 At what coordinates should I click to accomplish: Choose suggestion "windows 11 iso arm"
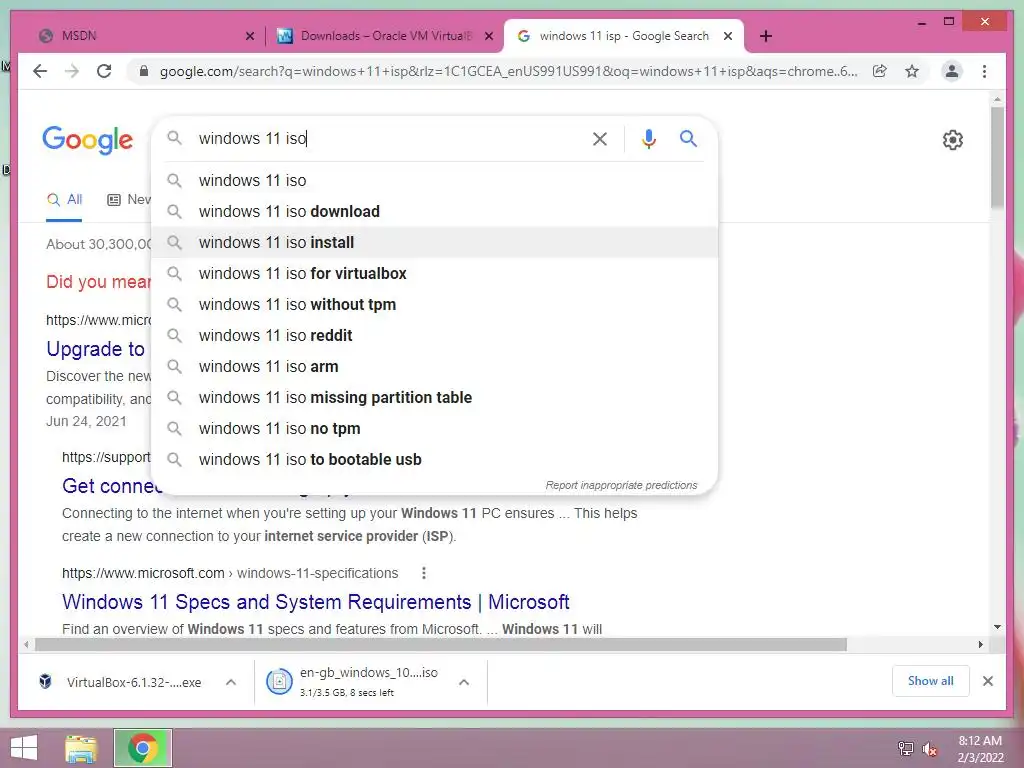pyautogui.click(x=434, y=366)
